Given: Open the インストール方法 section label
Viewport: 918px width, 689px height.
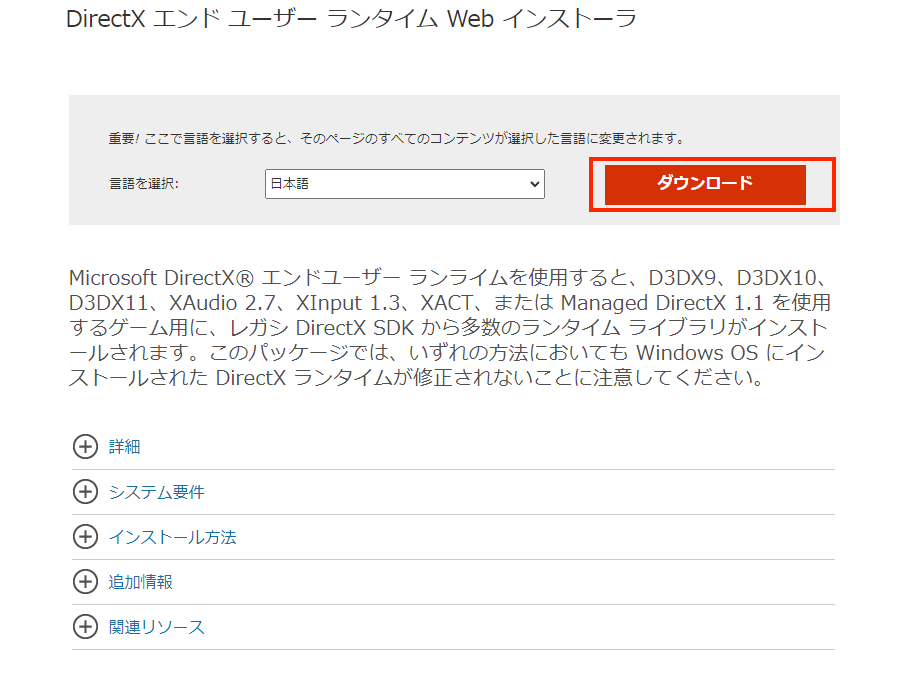Looking at the screenshot, I should [172, 537].
